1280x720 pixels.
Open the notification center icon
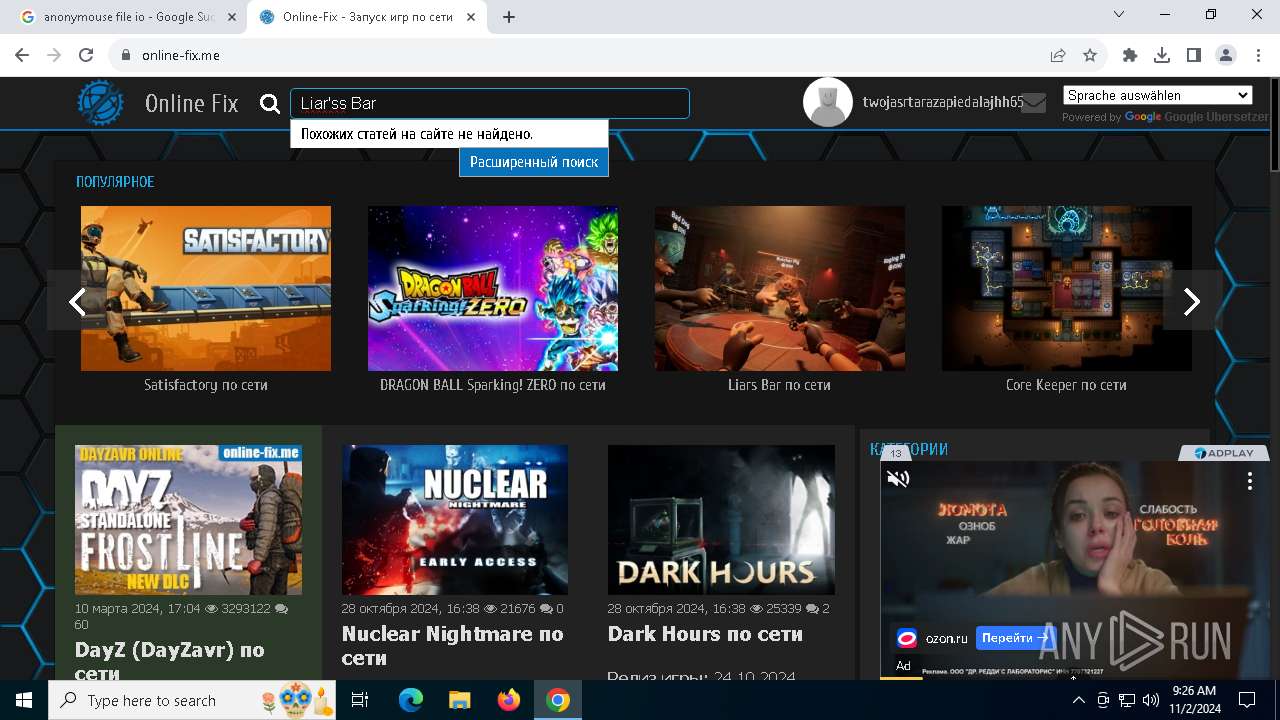[x=1247, y=700]
